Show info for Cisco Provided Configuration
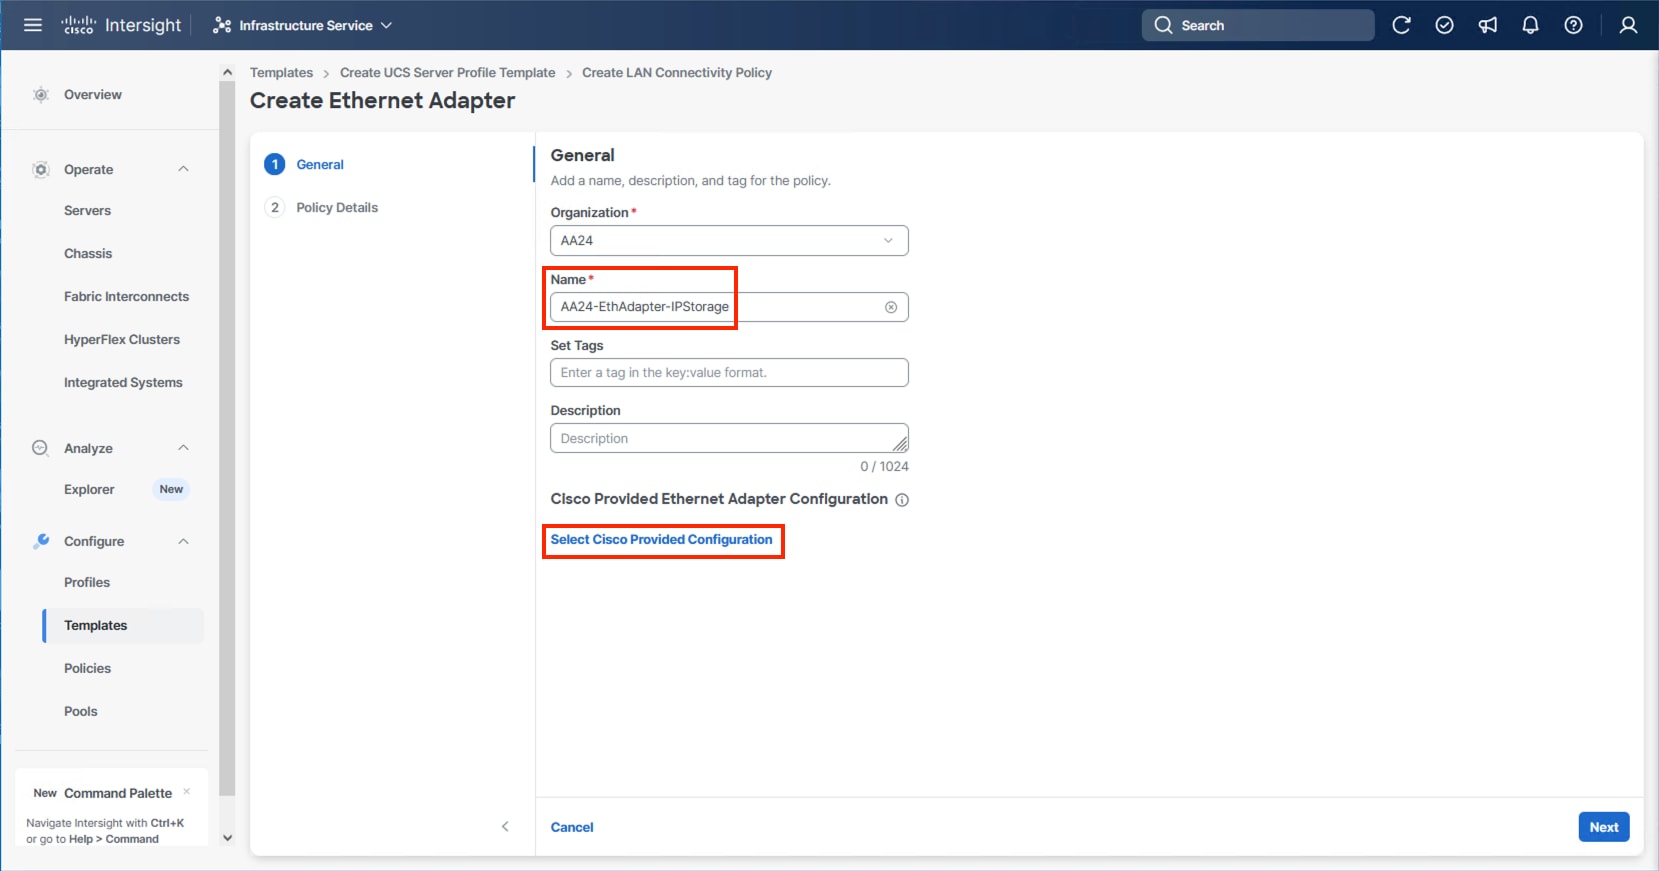Image resolution: width=1659 pixels, height=871 pixels. pyautogui.click(x=902, y=500)
